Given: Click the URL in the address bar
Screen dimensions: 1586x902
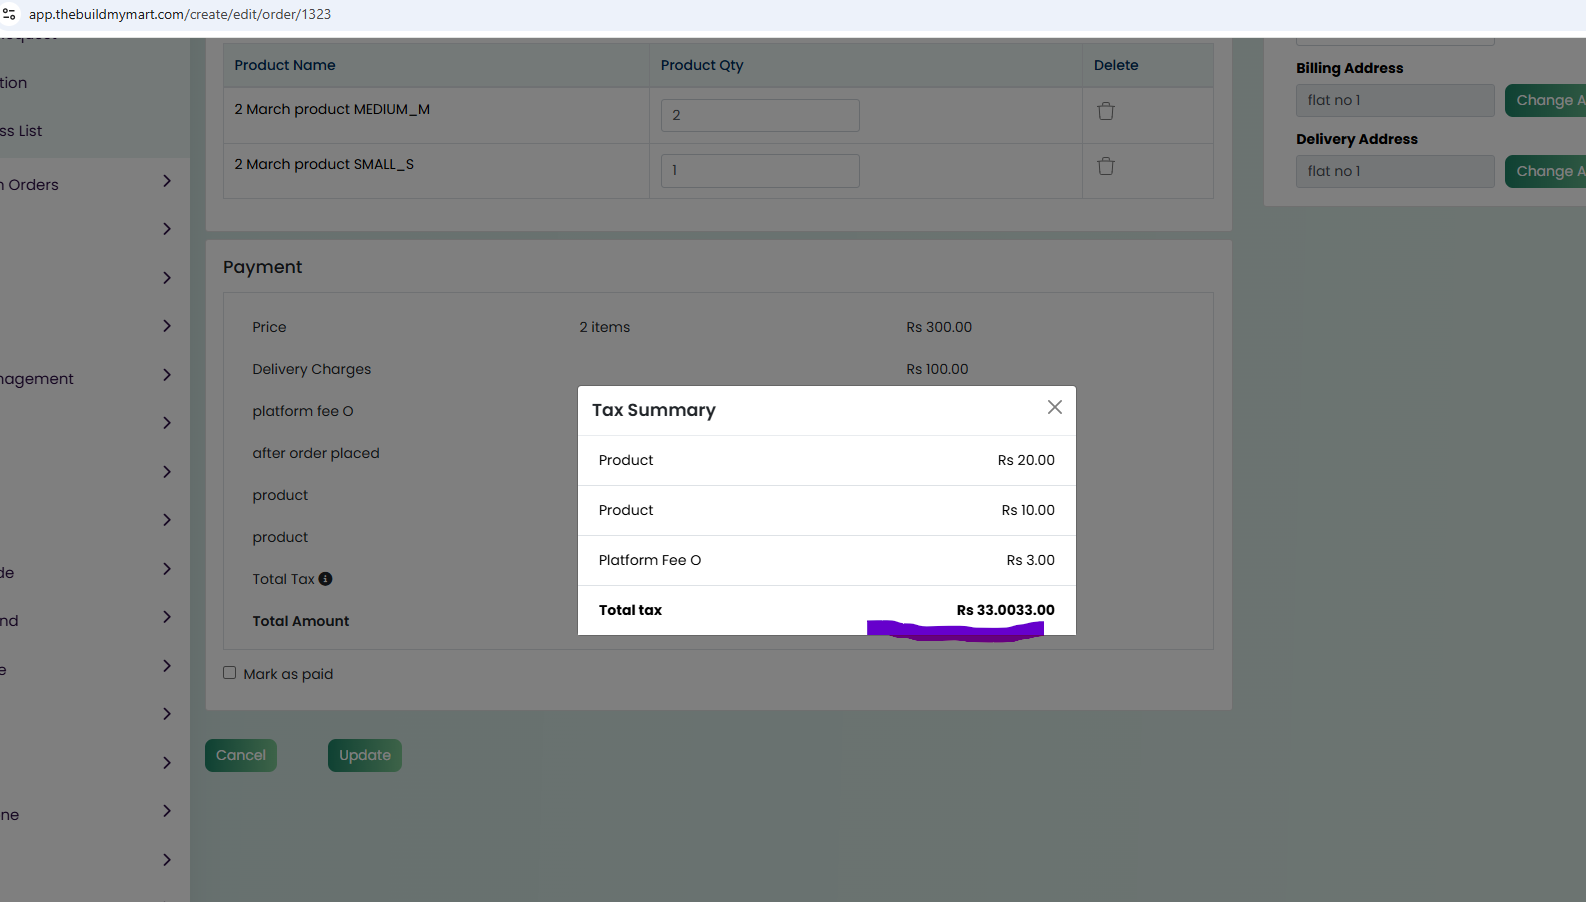Looking at the screenshot, I should click(180, 14).
